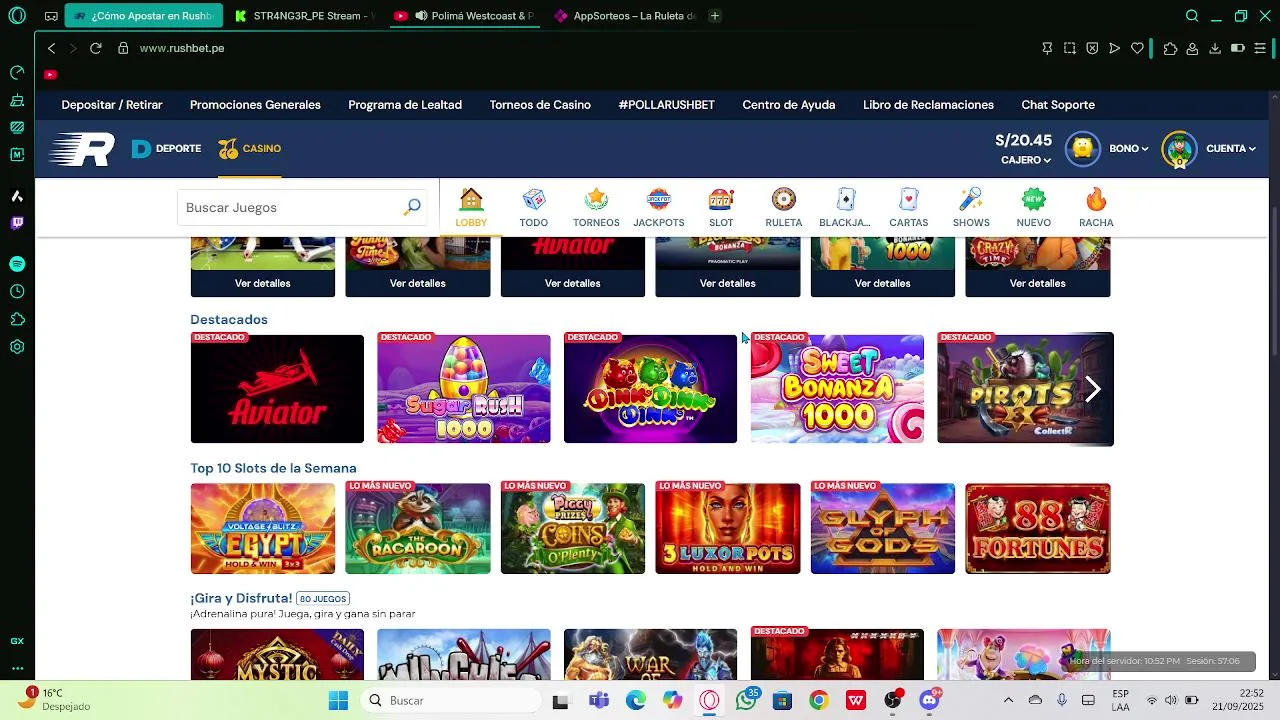Image resolution: width=1280 pixels, height=720 pixels.
Task: Open The Racaroon slot
Action: click(418, 528)
